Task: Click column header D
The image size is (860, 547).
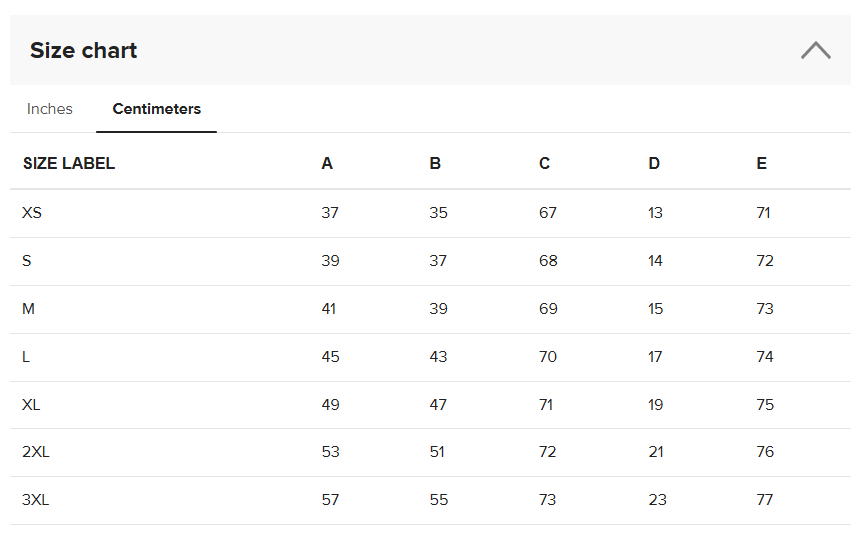Action: click(x=654, y=164)
